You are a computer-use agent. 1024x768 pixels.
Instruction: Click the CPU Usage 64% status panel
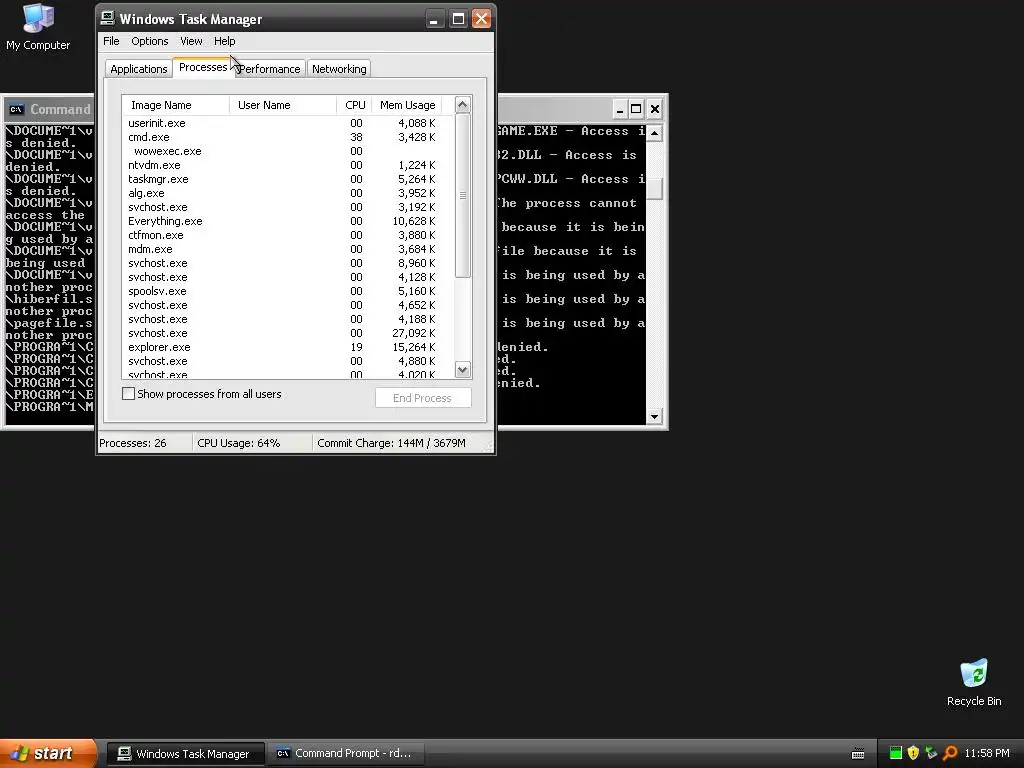(251, 443)
